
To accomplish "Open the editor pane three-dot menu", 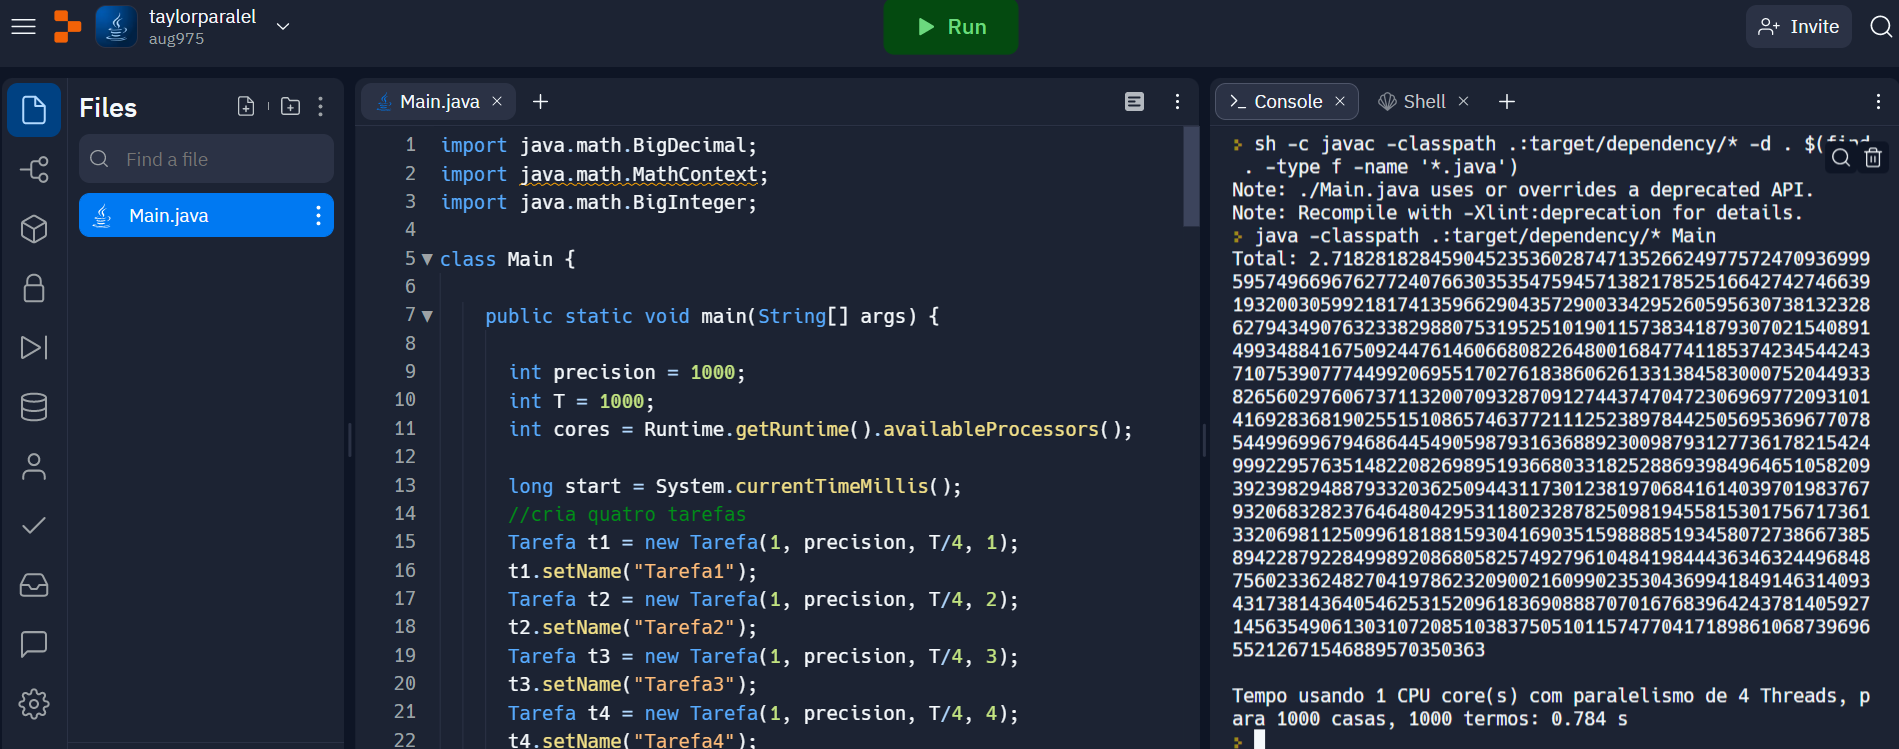I will [1177, 101].
